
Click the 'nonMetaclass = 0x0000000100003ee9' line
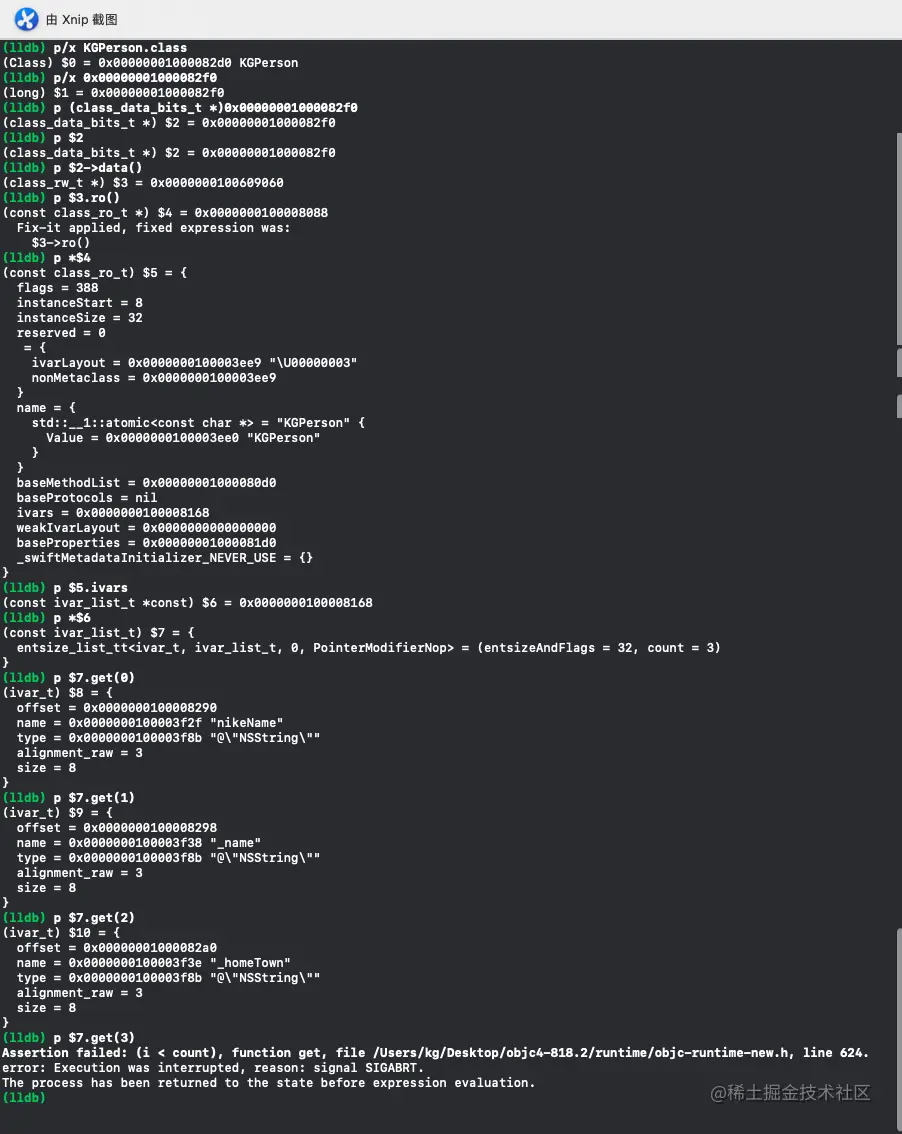point(153,378)
